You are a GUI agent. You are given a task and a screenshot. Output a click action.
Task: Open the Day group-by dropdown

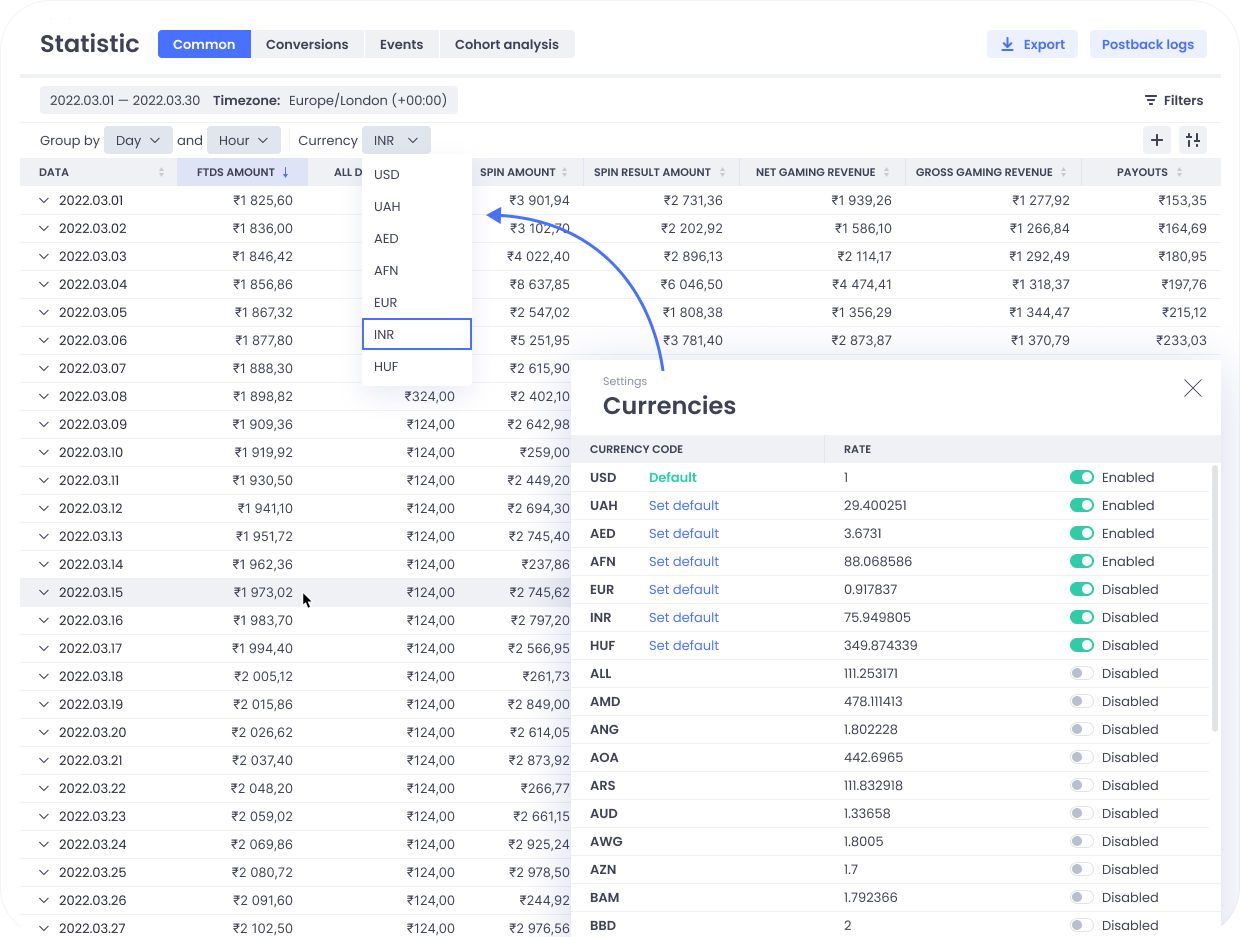point(138,141)
